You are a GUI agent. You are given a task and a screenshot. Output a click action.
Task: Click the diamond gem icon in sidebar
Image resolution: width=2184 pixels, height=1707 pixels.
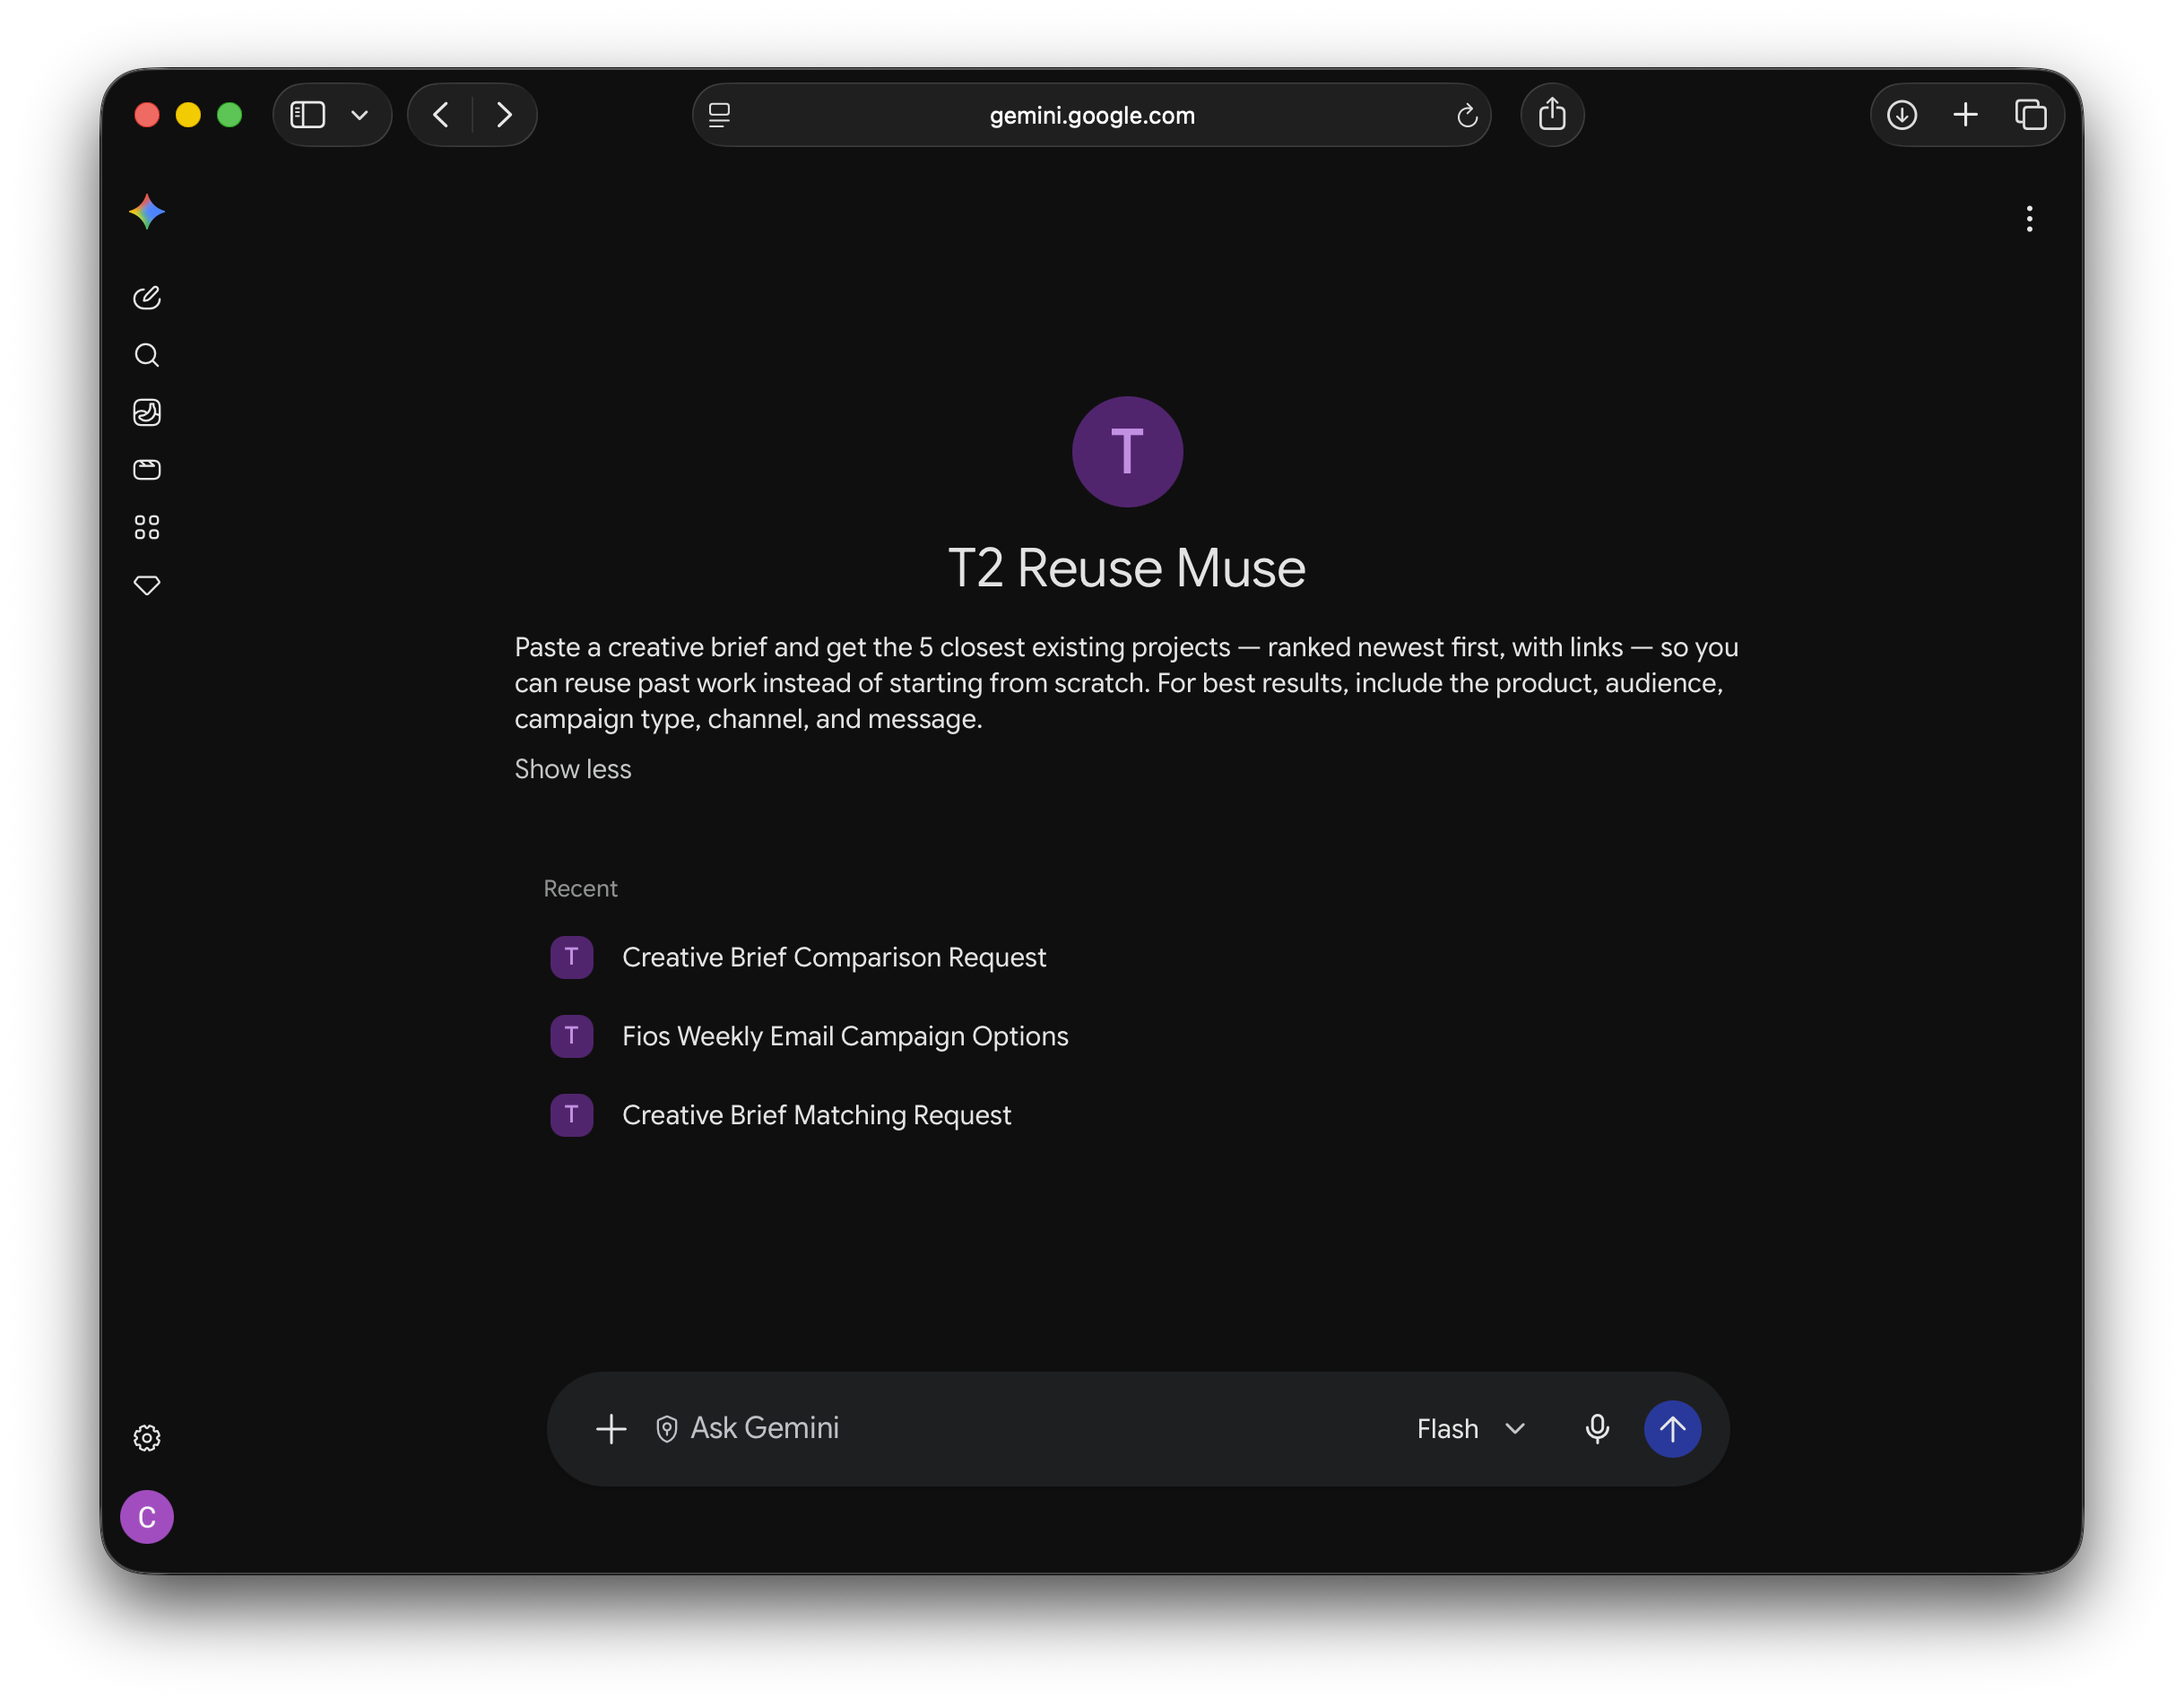point(147,585)
